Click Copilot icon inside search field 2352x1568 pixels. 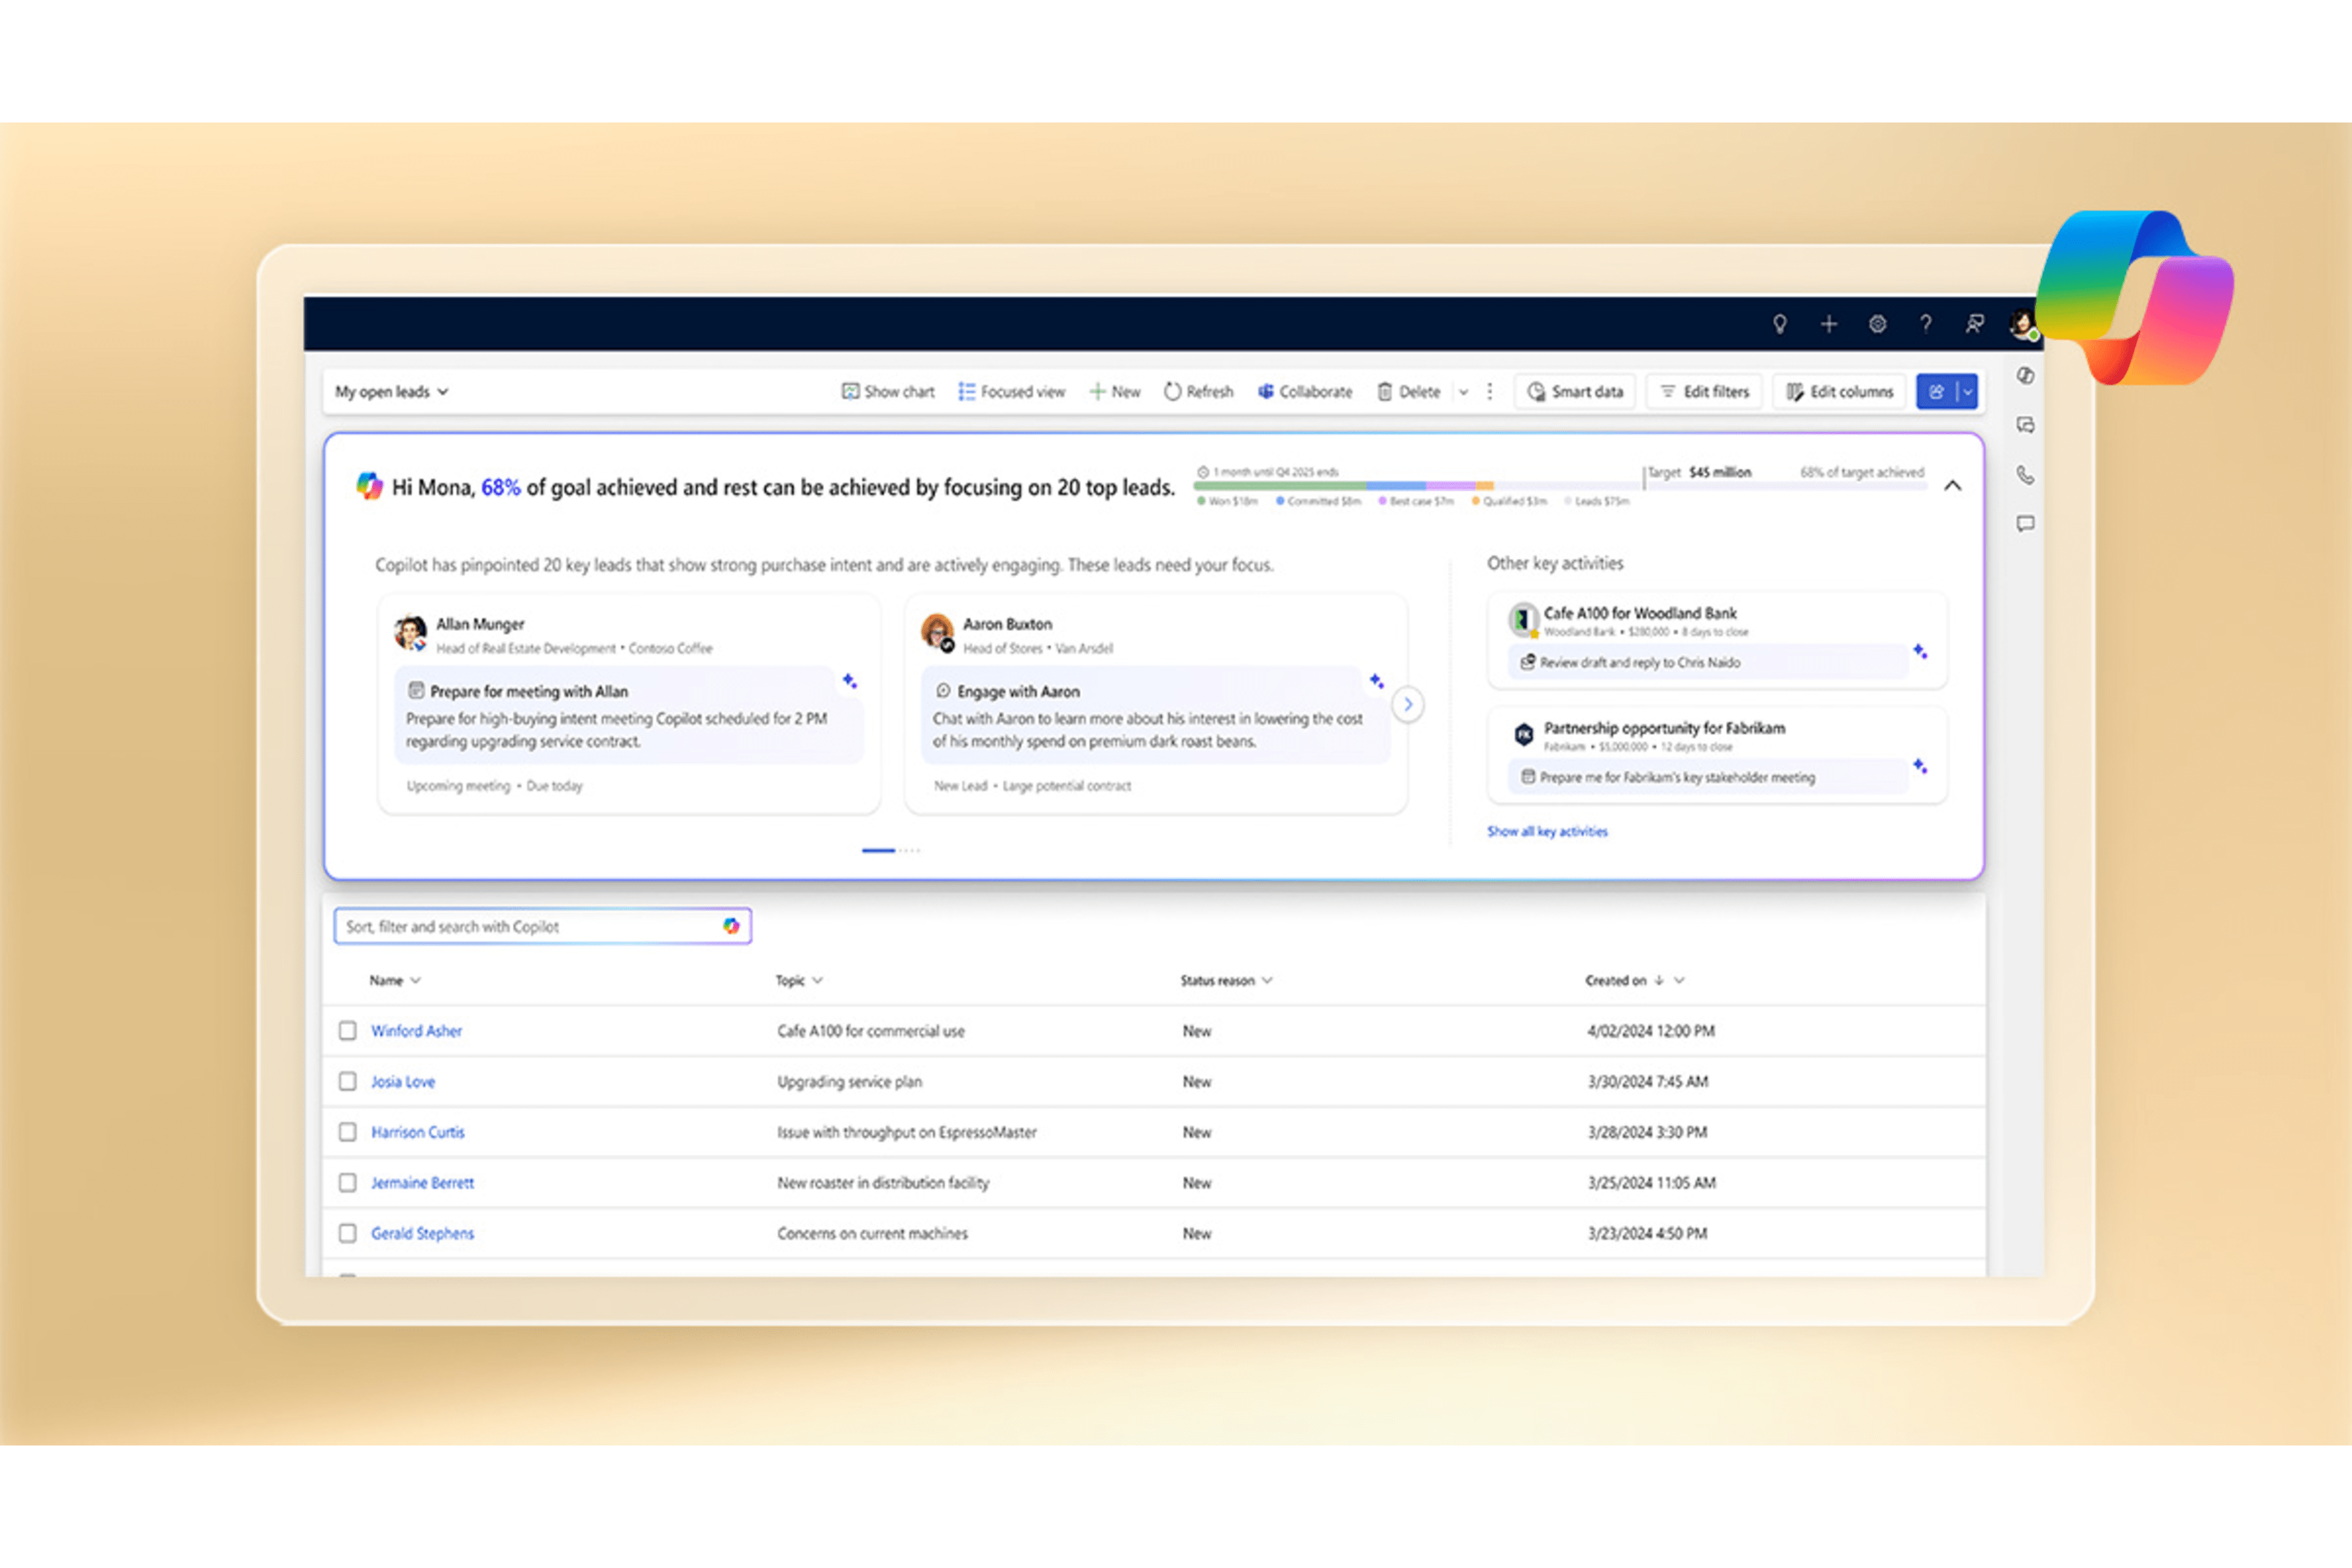731,927
